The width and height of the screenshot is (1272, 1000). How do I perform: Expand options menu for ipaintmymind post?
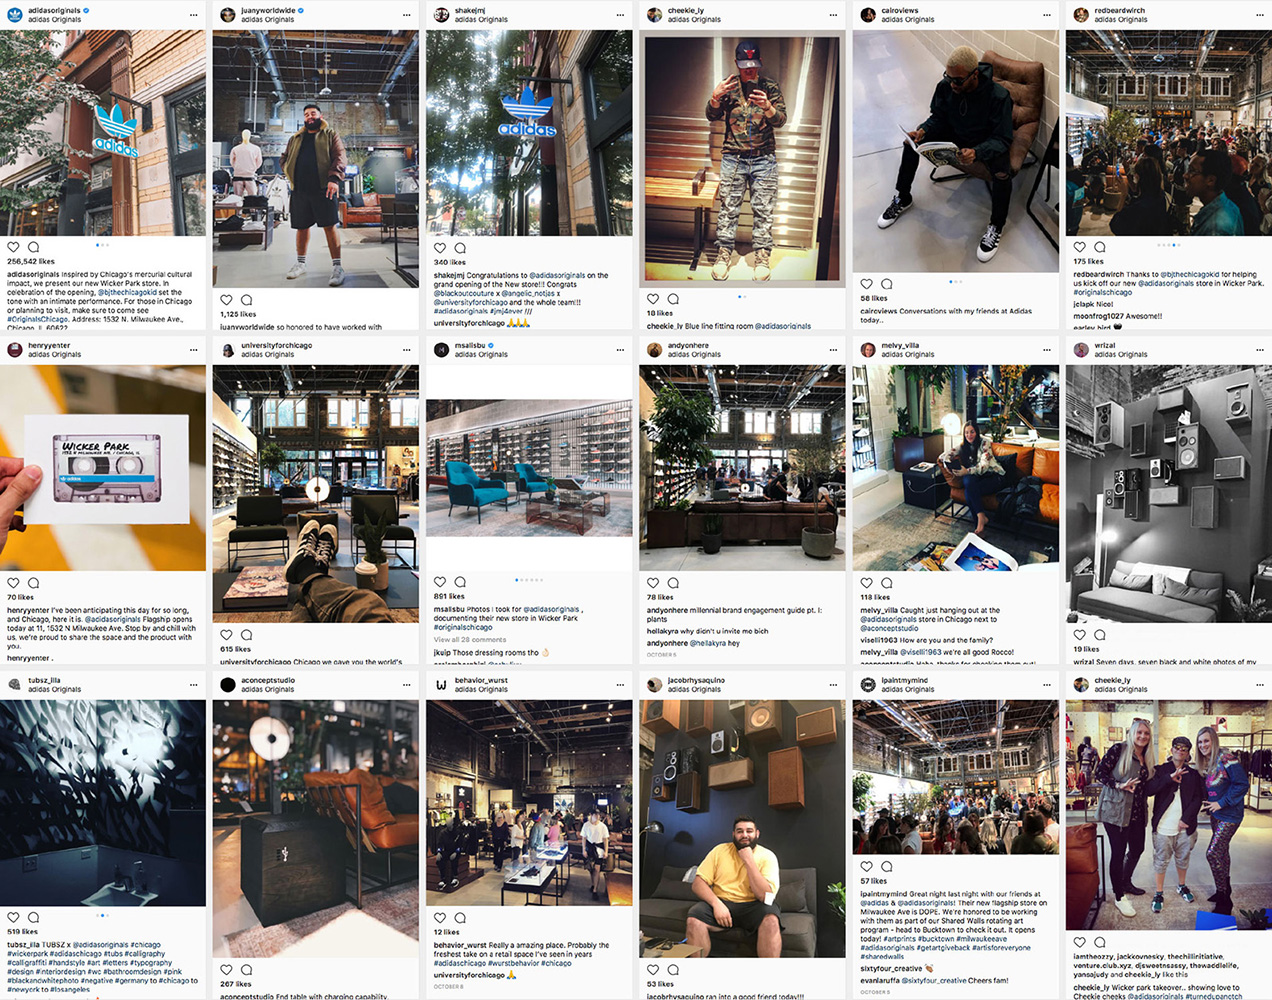click(x=1047, y=685)
